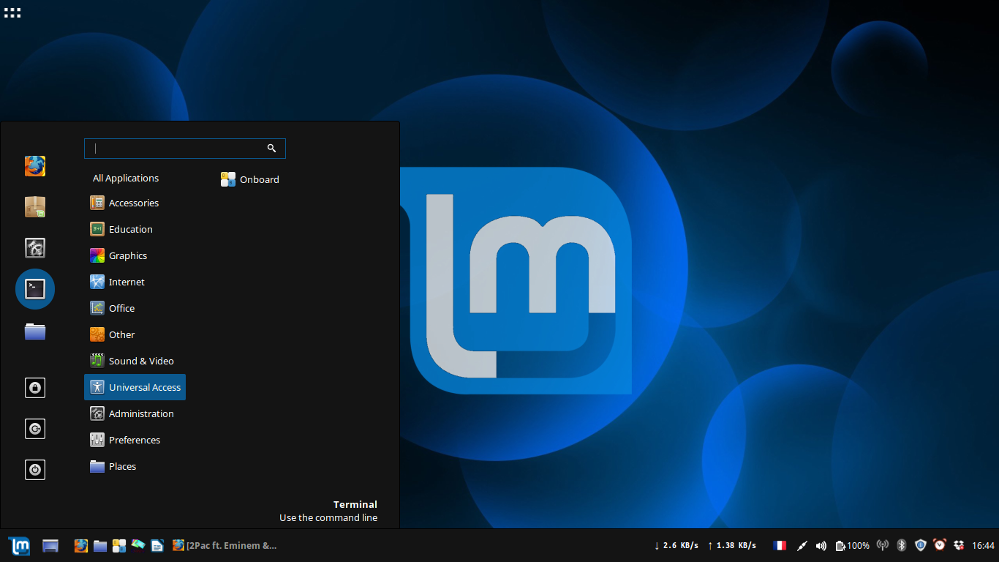Click the download speed 2.6 KB/s indicator
The image size is (999, 562).
pos(676,545)
